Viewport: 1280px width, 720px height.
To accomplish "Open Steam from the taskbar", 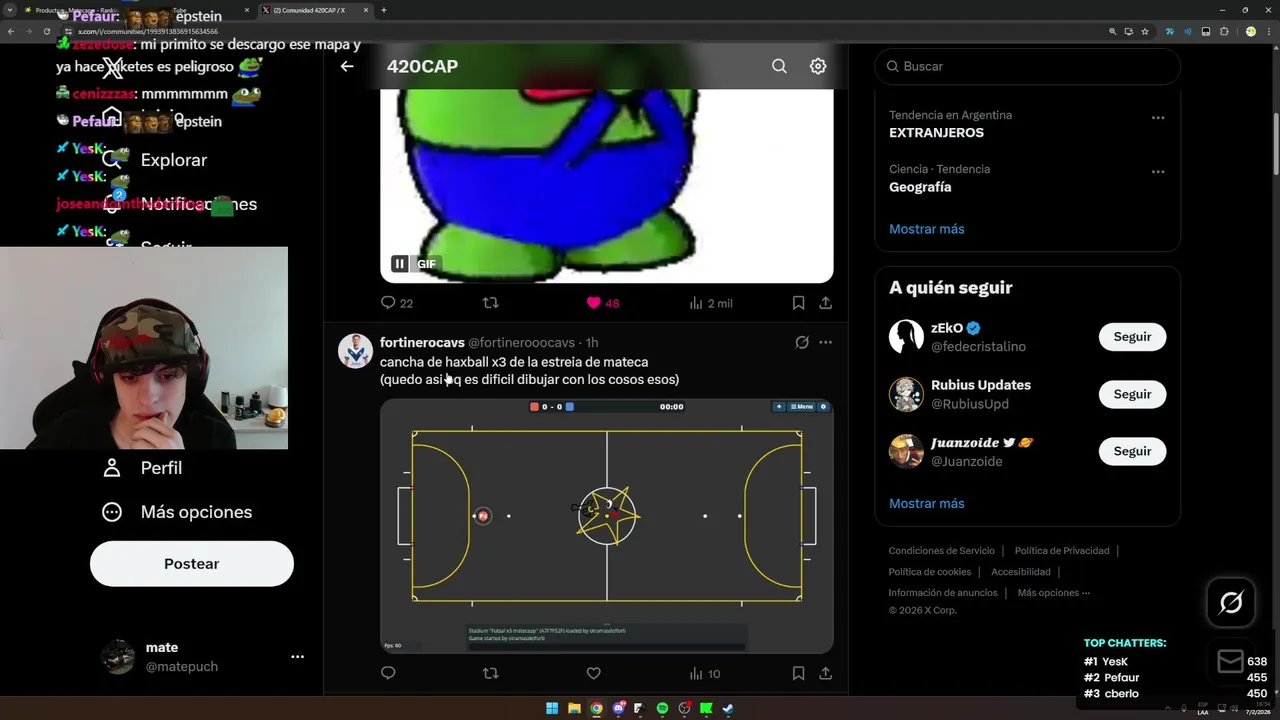I will coord(728,709).
